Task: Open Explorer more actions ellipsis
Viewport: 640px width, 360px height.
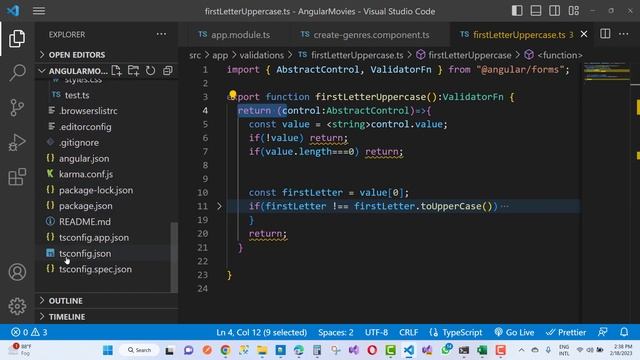Action: click(x=161, y=34)
